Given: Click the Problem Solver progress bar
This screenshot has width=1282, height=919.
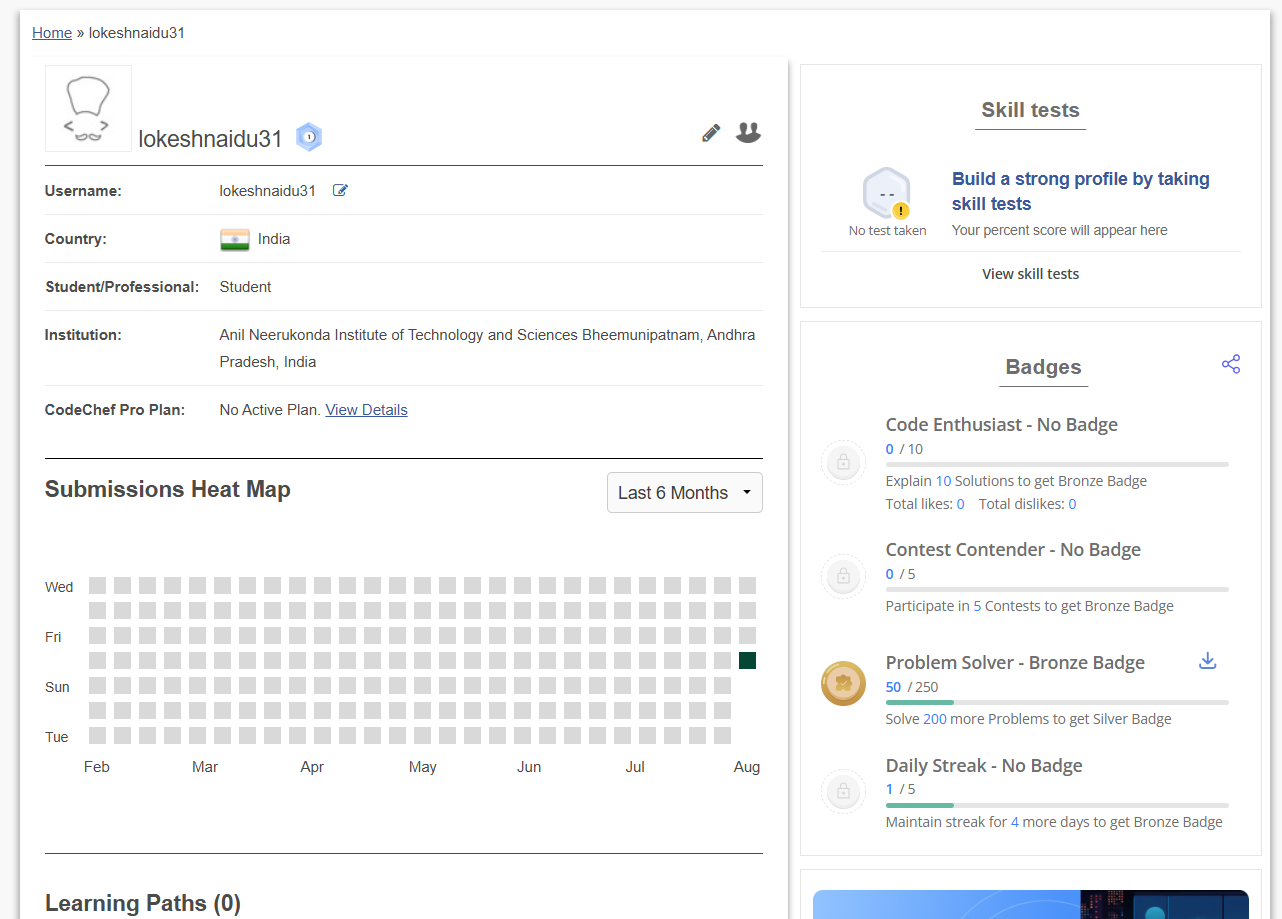Looking at the screenshot, I should pos(1057,702).
